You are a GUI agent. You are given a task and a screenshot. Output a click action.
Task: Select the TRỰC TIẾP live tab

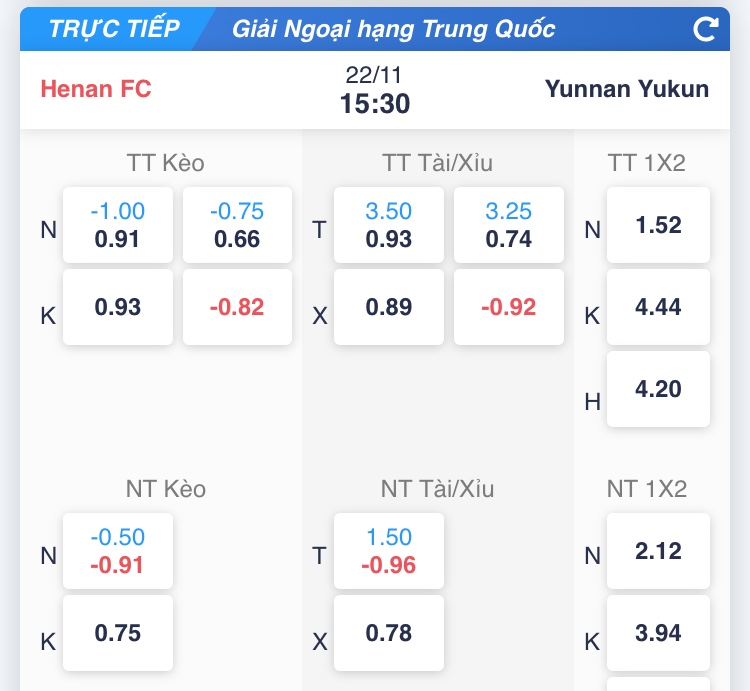click(114, 28)
